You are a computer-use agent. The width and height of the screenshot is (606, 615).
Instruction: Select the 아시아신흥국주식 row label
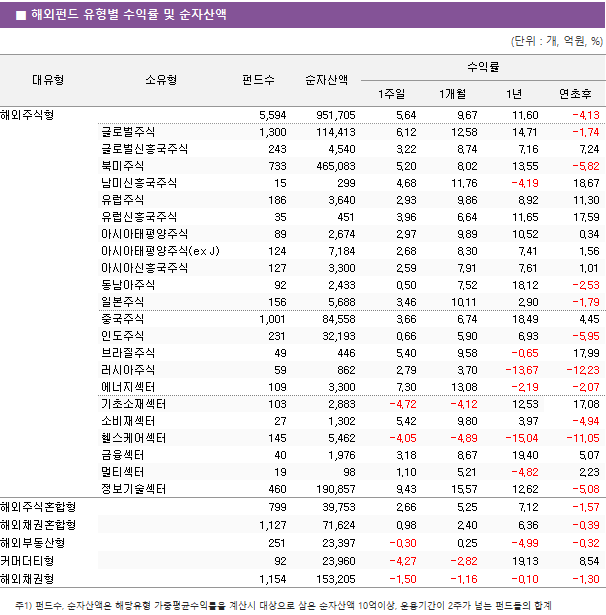pos(144,268)
